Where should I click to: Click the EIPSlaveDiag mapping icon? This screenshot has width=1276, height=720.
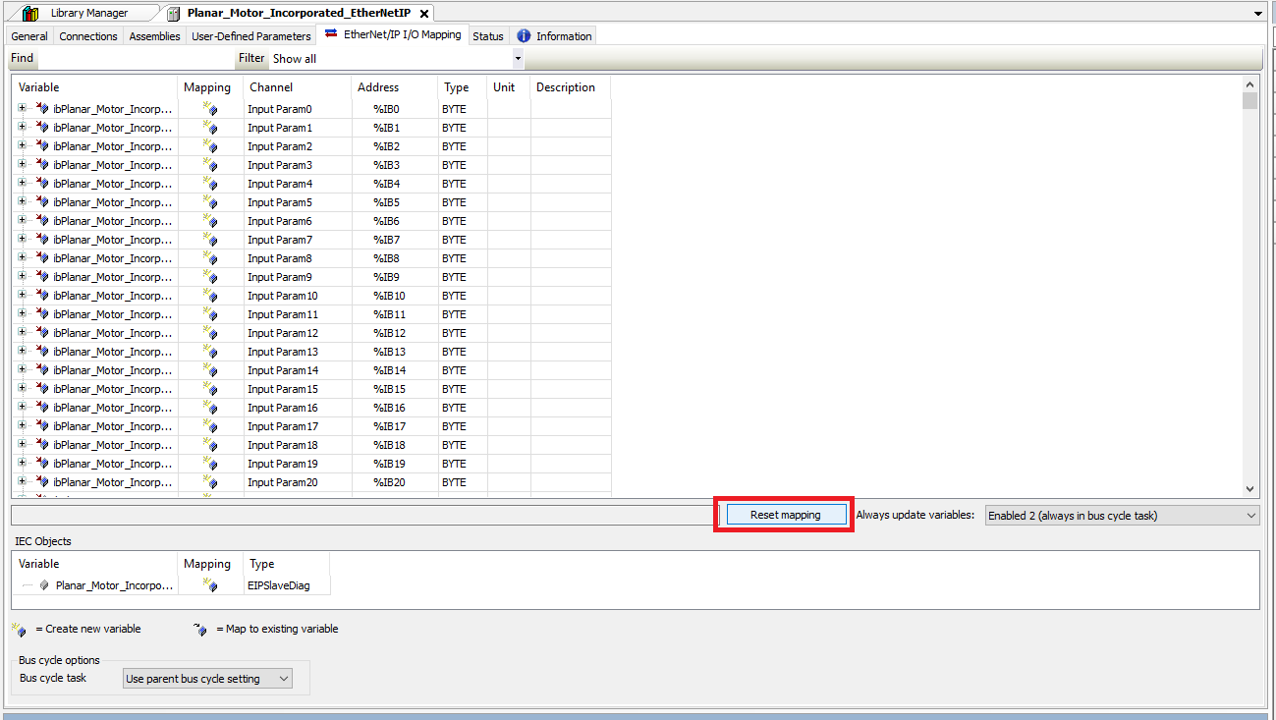pyautogui.click(x=210, y=586)
